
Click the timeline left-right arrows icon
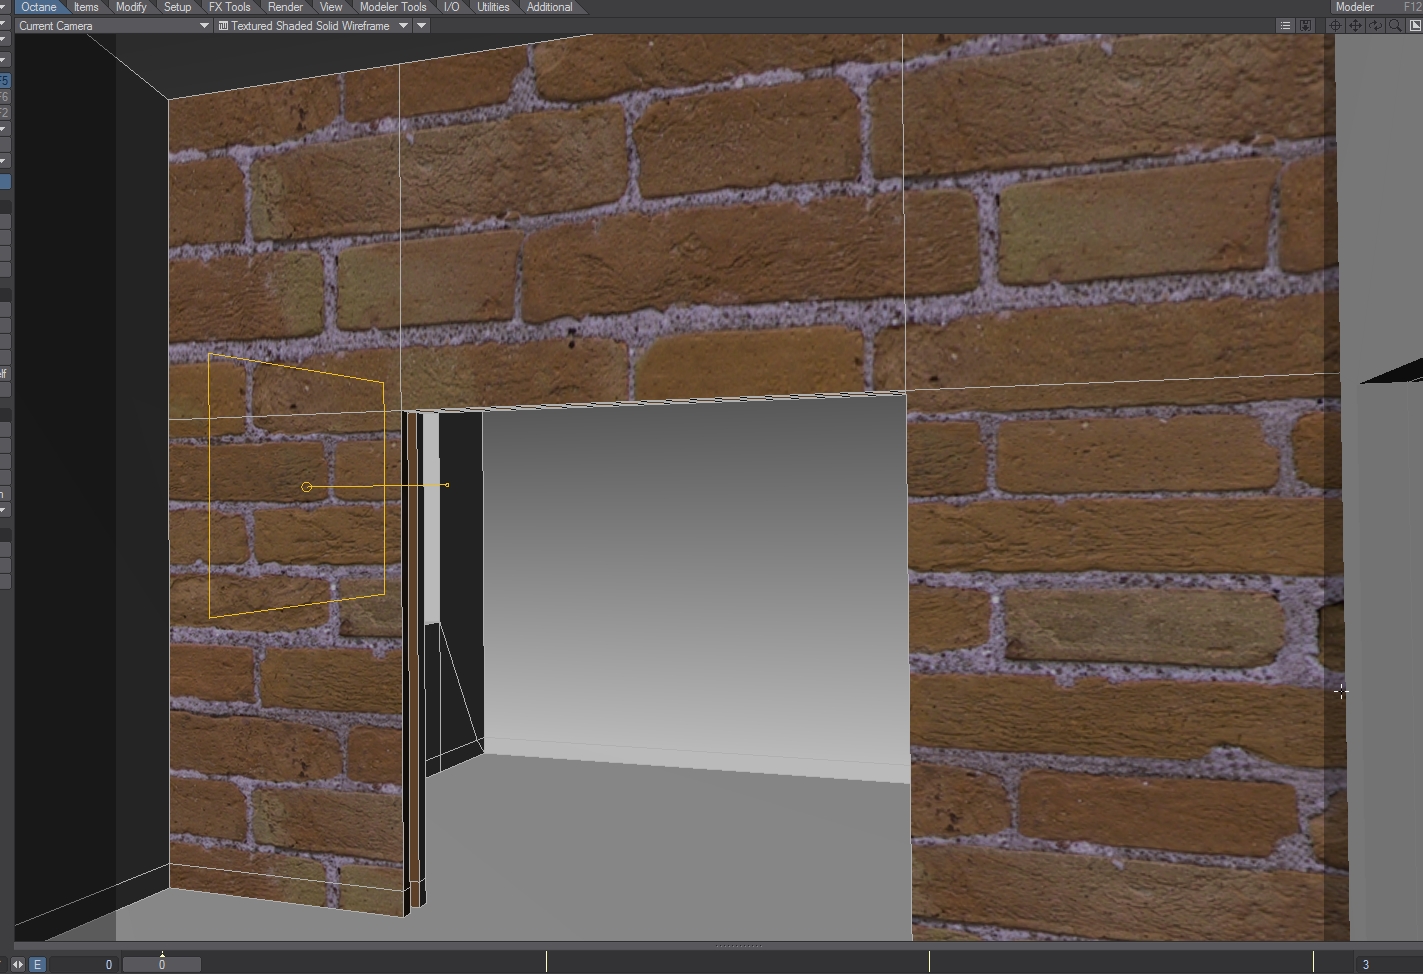(18, 965)
